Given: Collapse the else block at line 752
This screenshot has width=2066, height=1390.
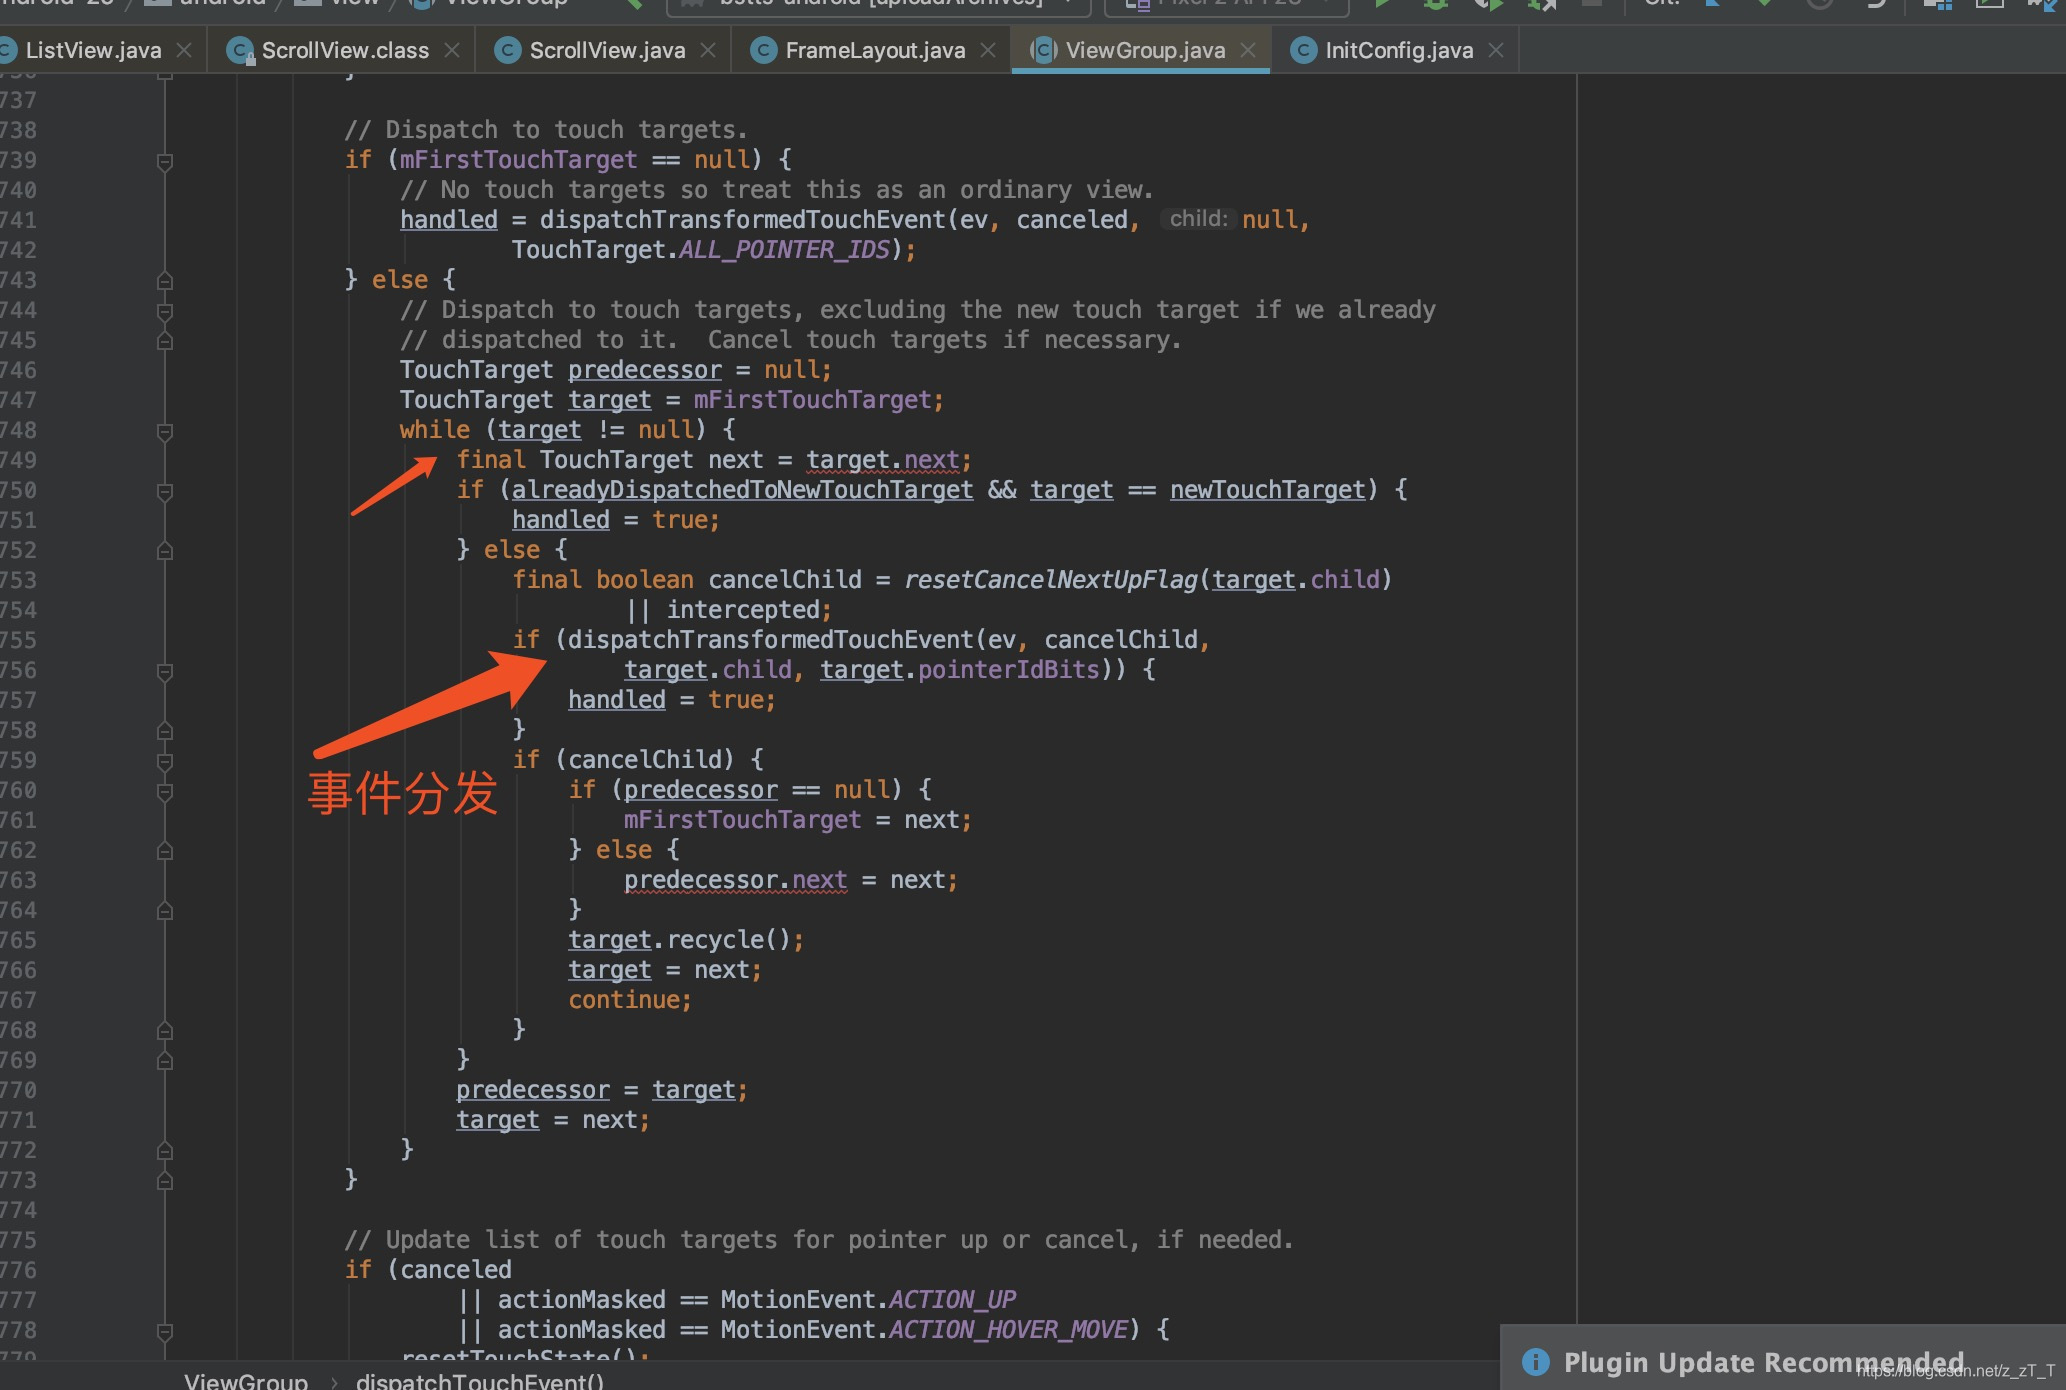Looking at the screenshot, I should [165, 551].
